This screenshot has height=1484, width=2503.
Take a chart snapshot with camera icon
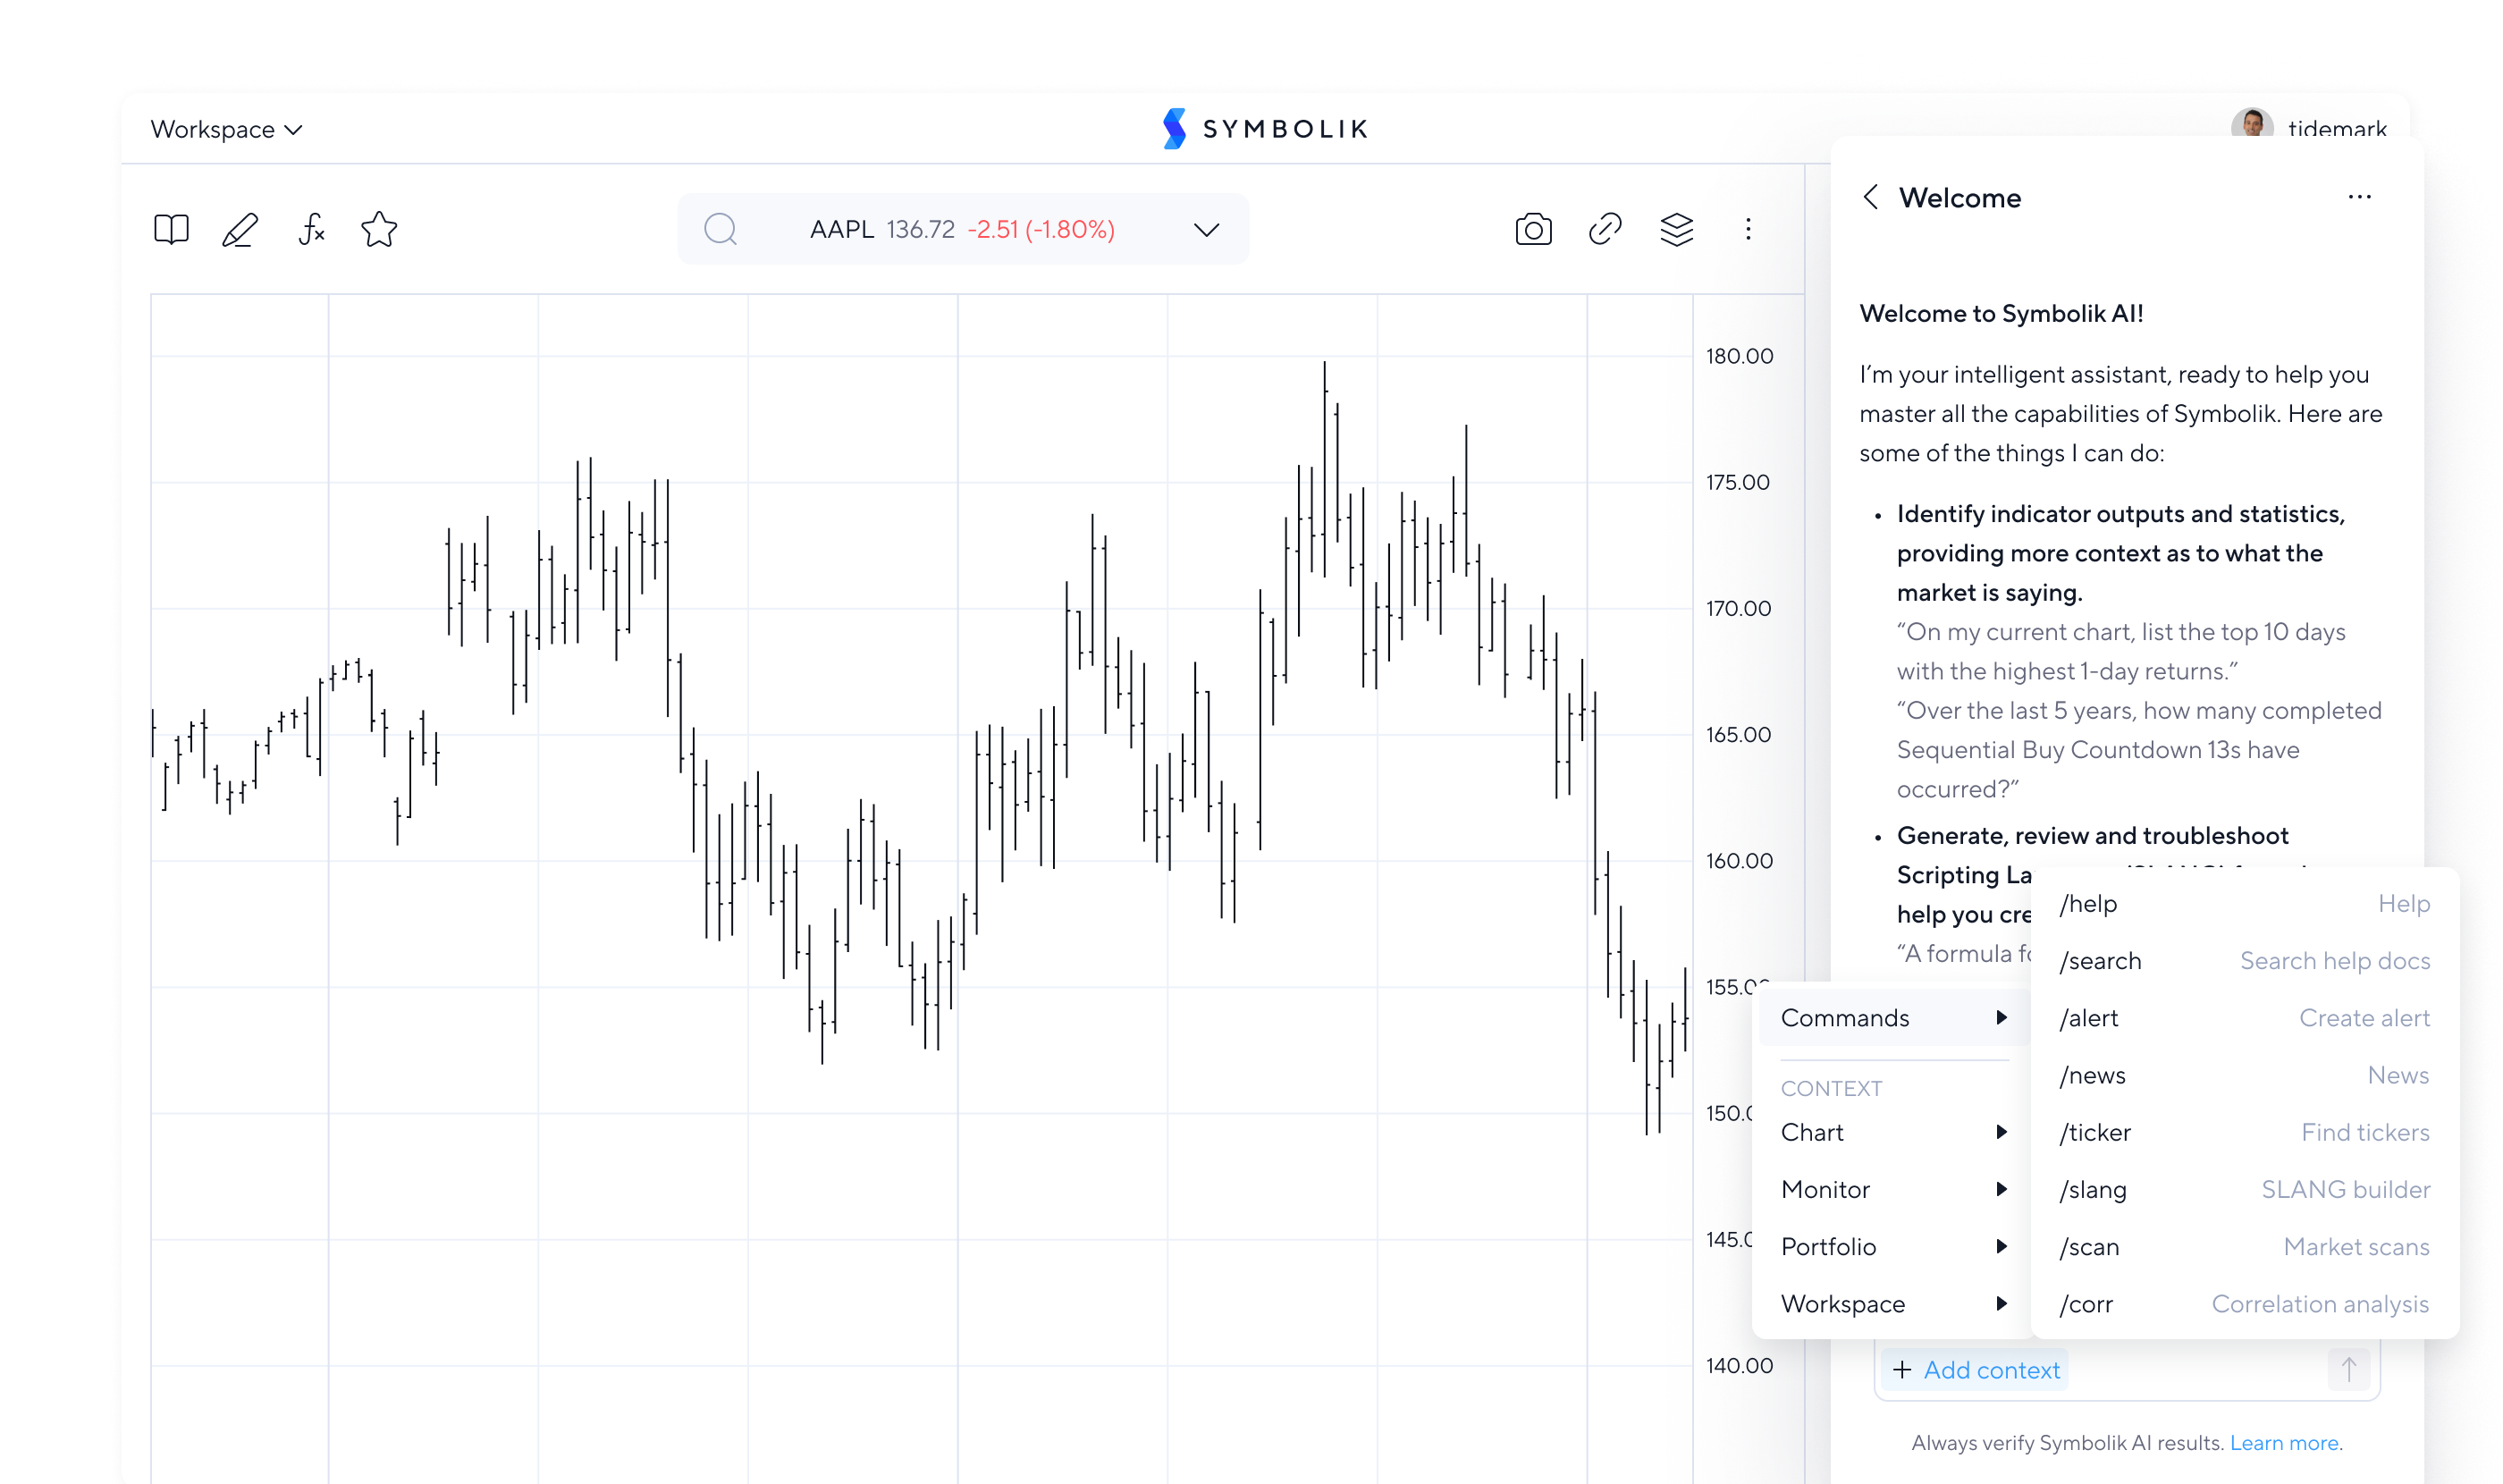[x=1533, y=229]
